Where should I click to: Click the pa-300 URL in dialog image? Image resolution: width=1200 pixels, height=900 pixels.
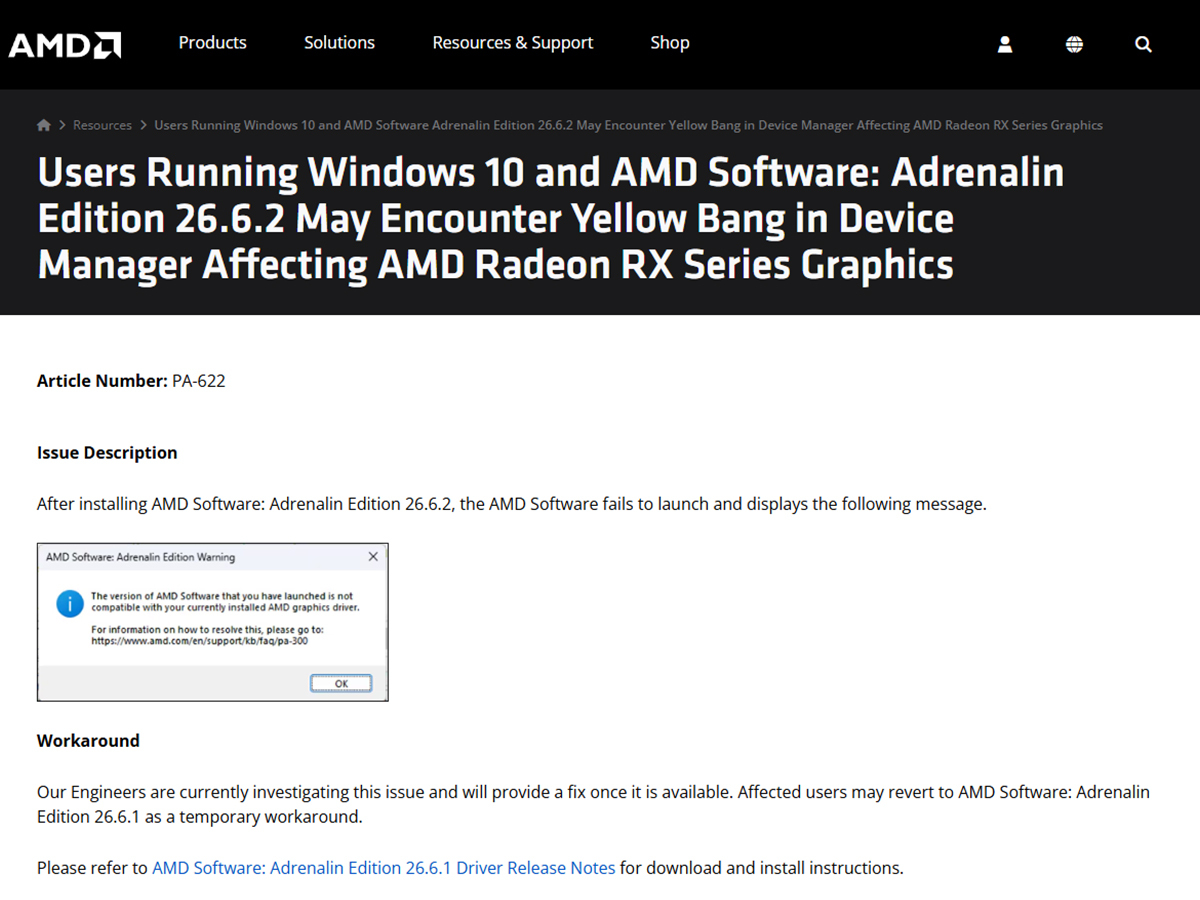coord(199,641)
